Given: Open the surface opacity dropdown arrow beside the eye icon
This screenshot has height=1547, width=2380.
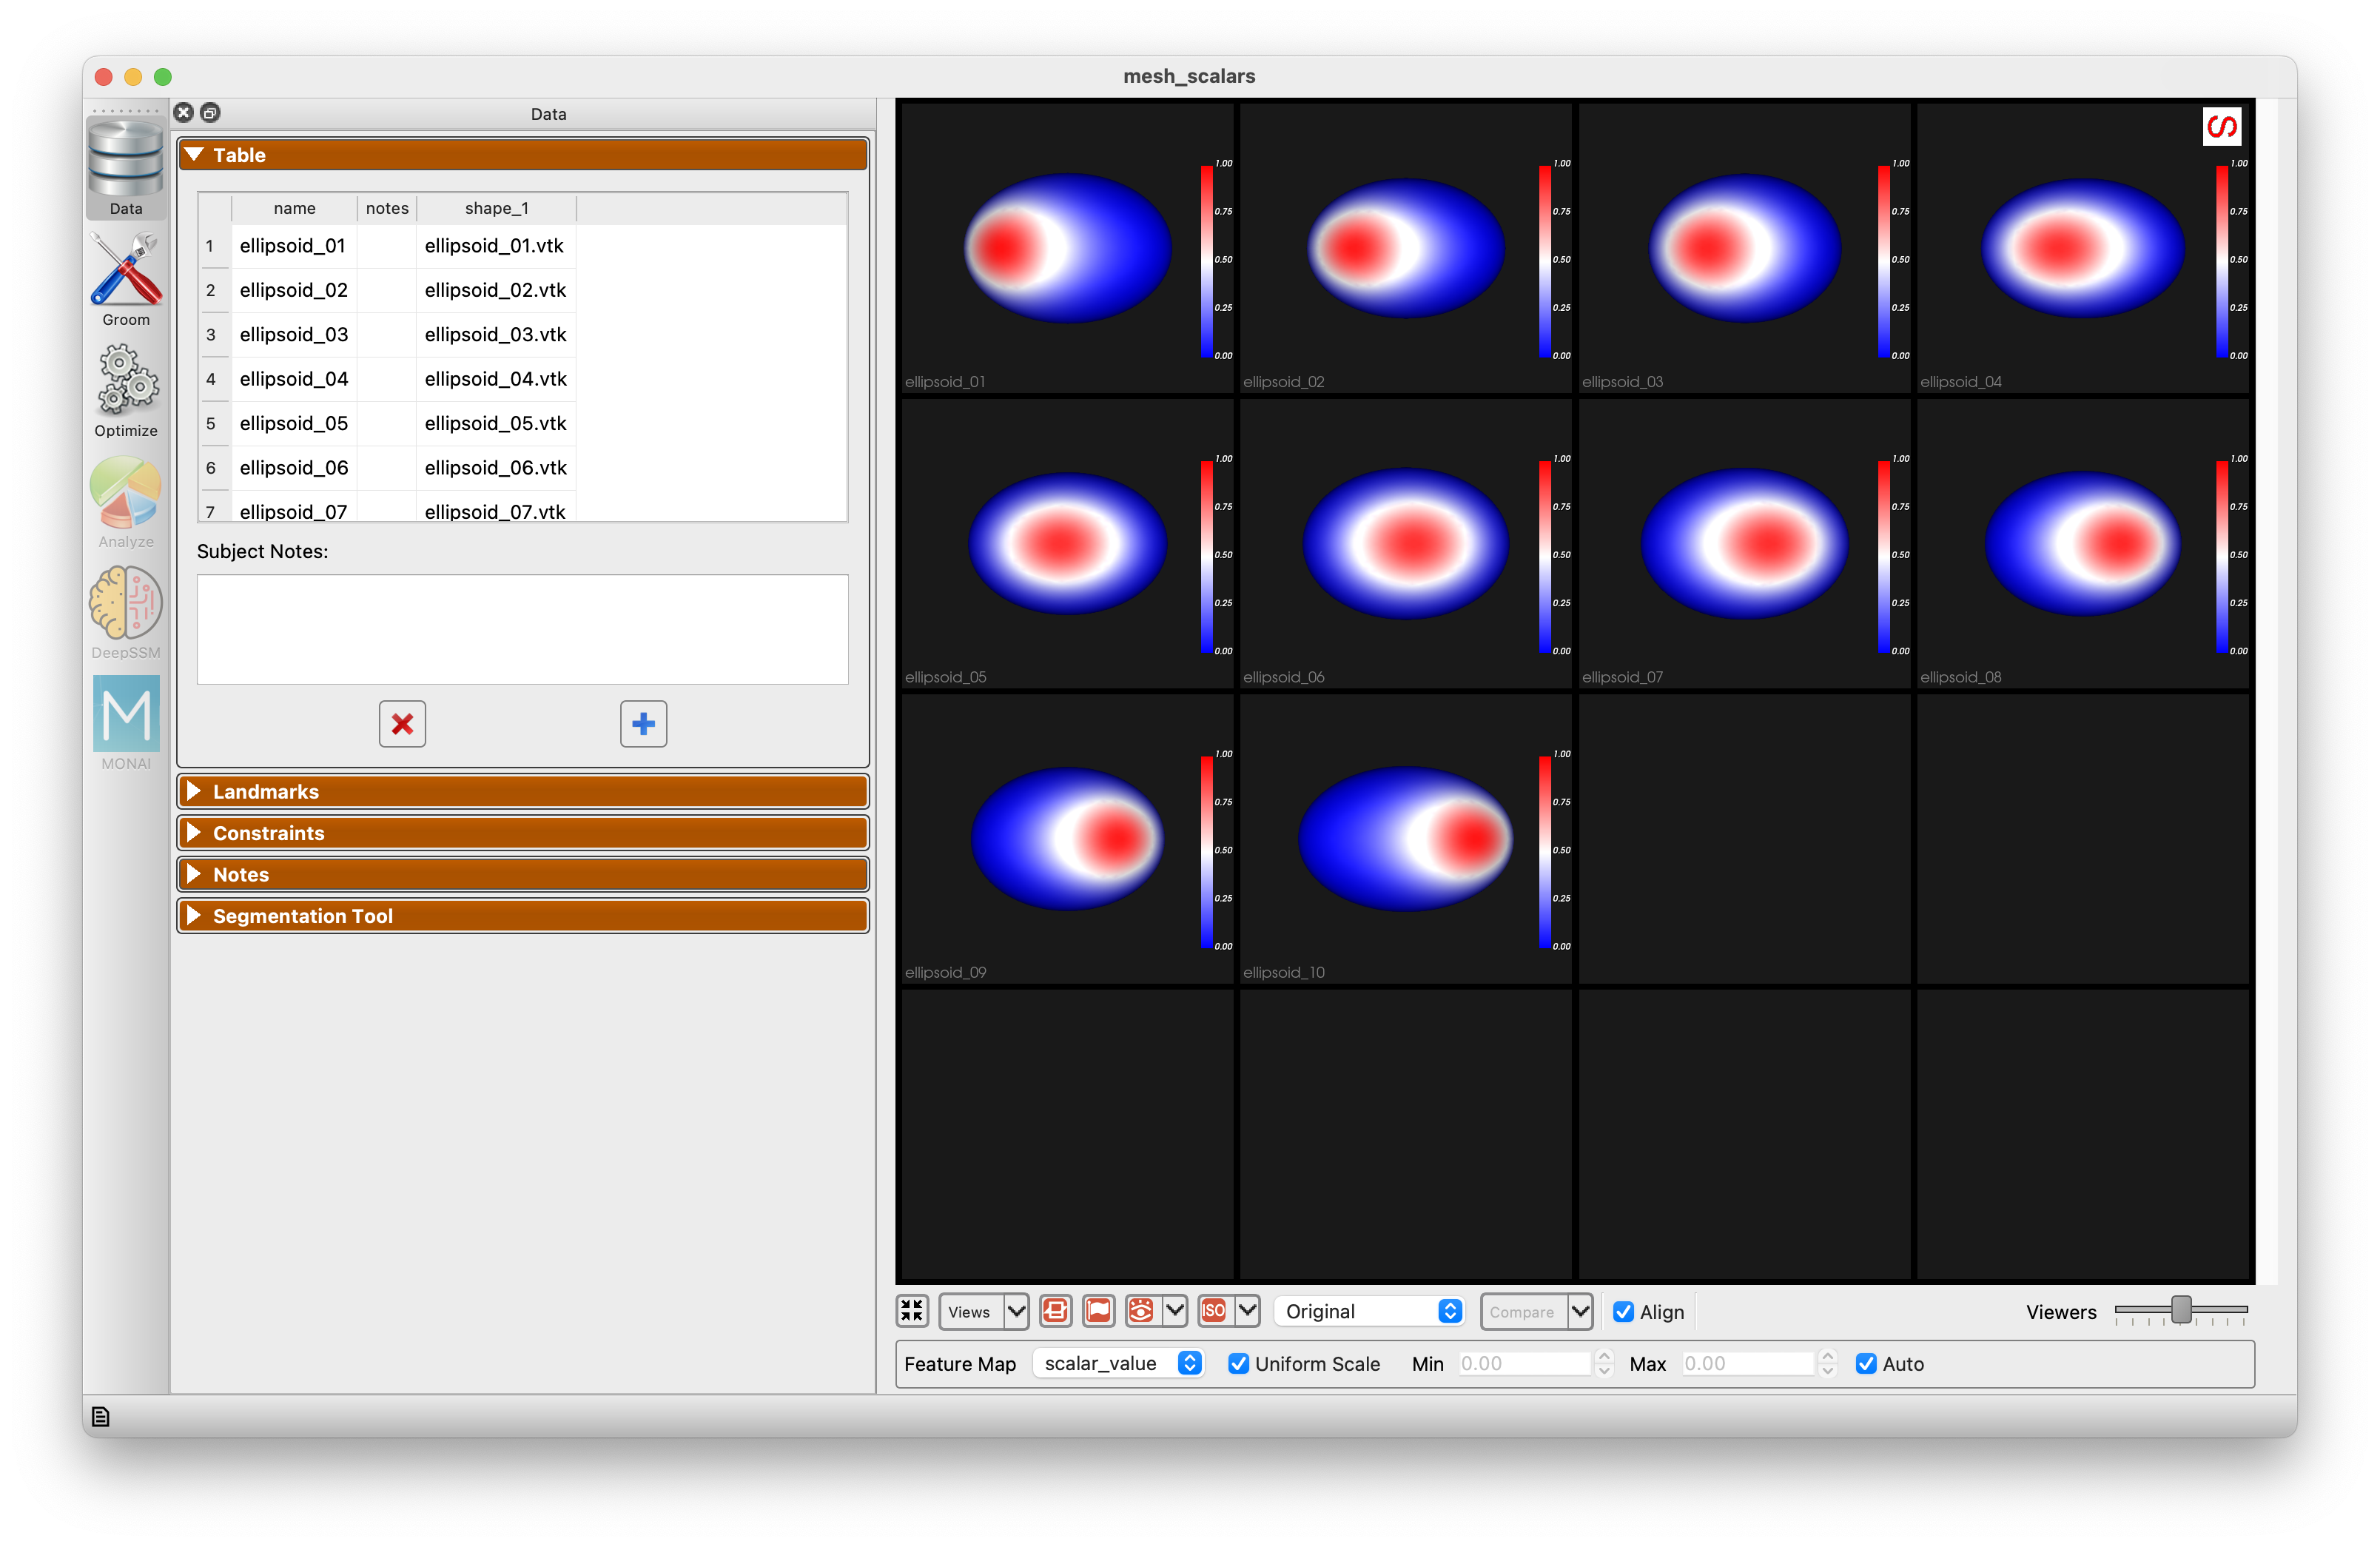Looking at the screenshot, I should [1175, 1311].
